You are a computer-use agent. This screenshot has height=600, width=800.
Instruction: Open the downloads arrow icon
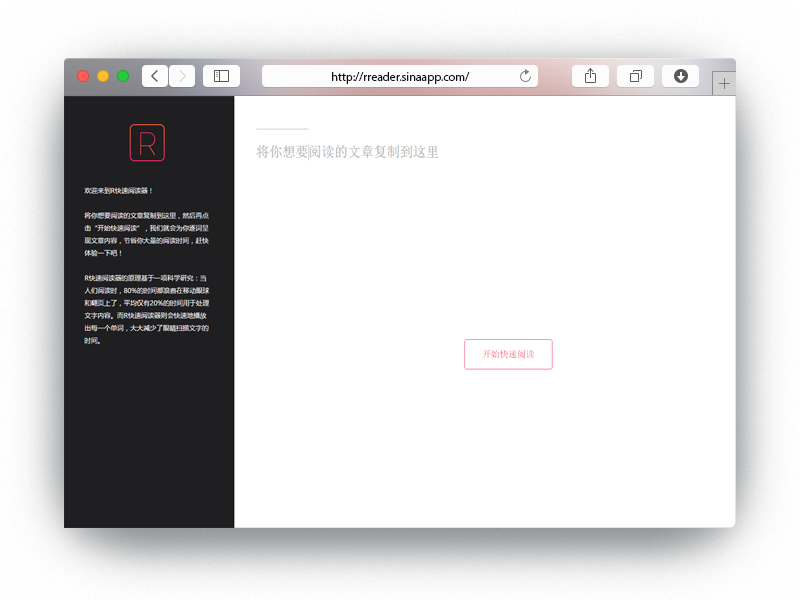[680, 77]
